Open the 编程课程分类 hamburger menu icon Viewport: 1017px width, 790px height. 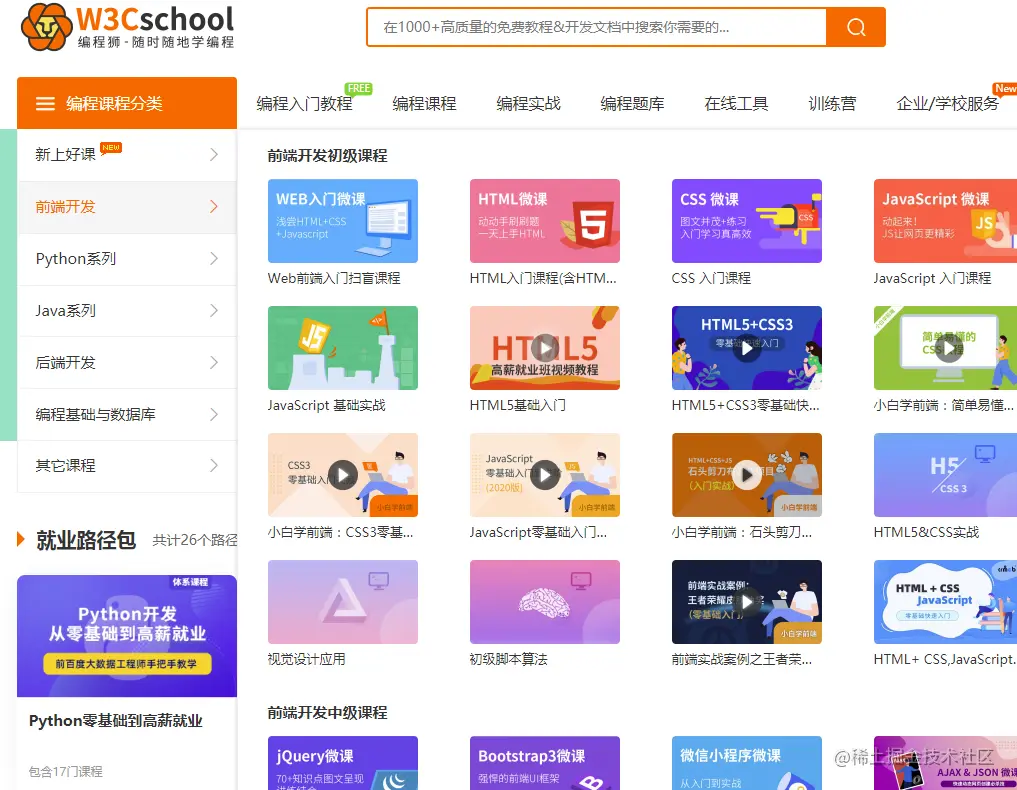(45, 104)
